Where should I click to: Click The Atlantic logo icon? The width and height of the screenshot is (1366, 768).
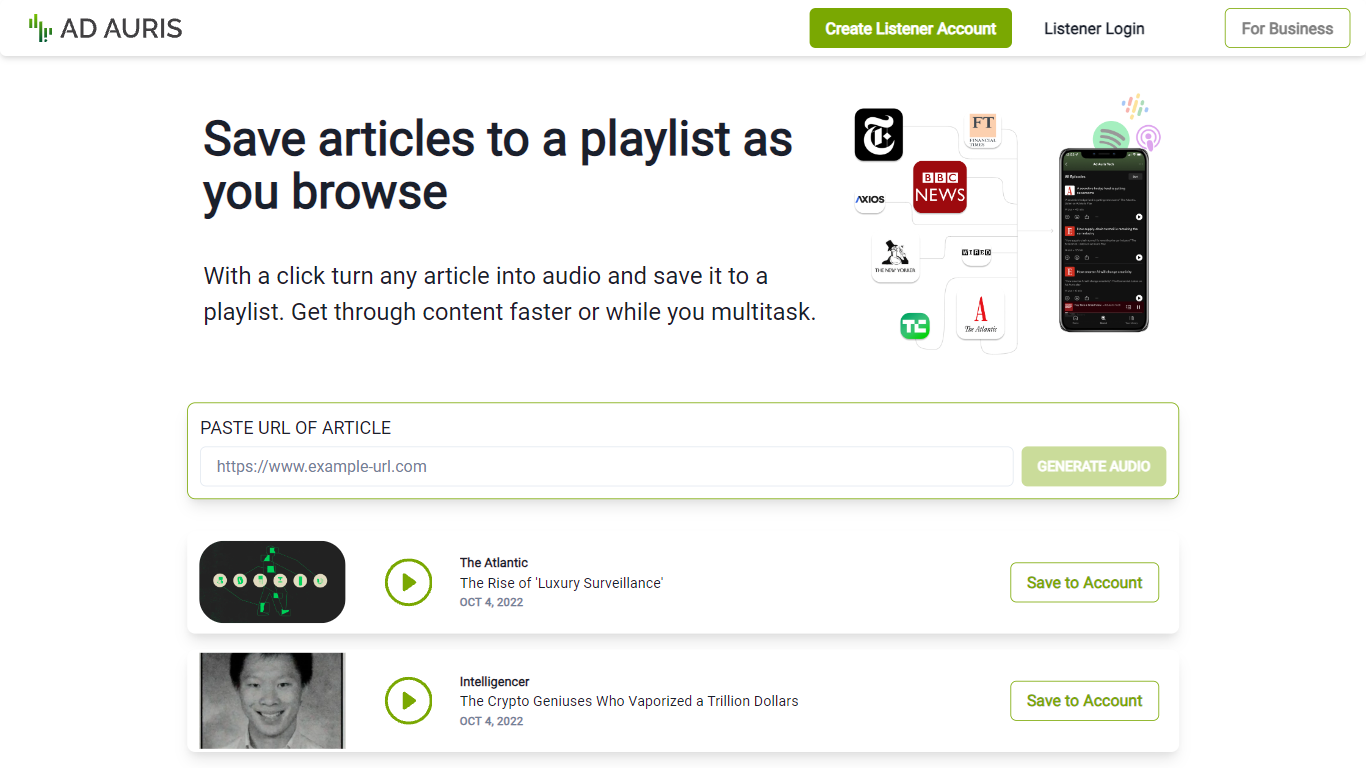pyautogui.click(x=980, y=315)
